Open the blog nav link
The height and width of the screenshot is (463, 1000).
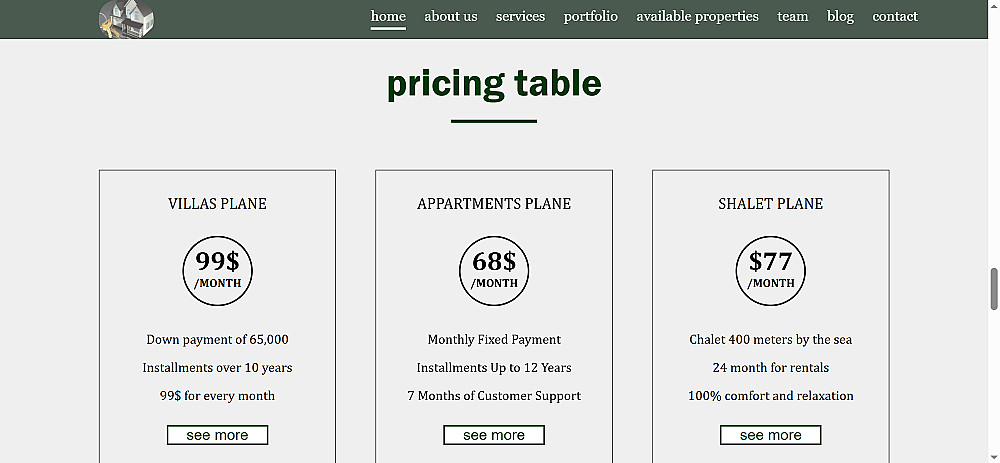click(x=840, y=16)
